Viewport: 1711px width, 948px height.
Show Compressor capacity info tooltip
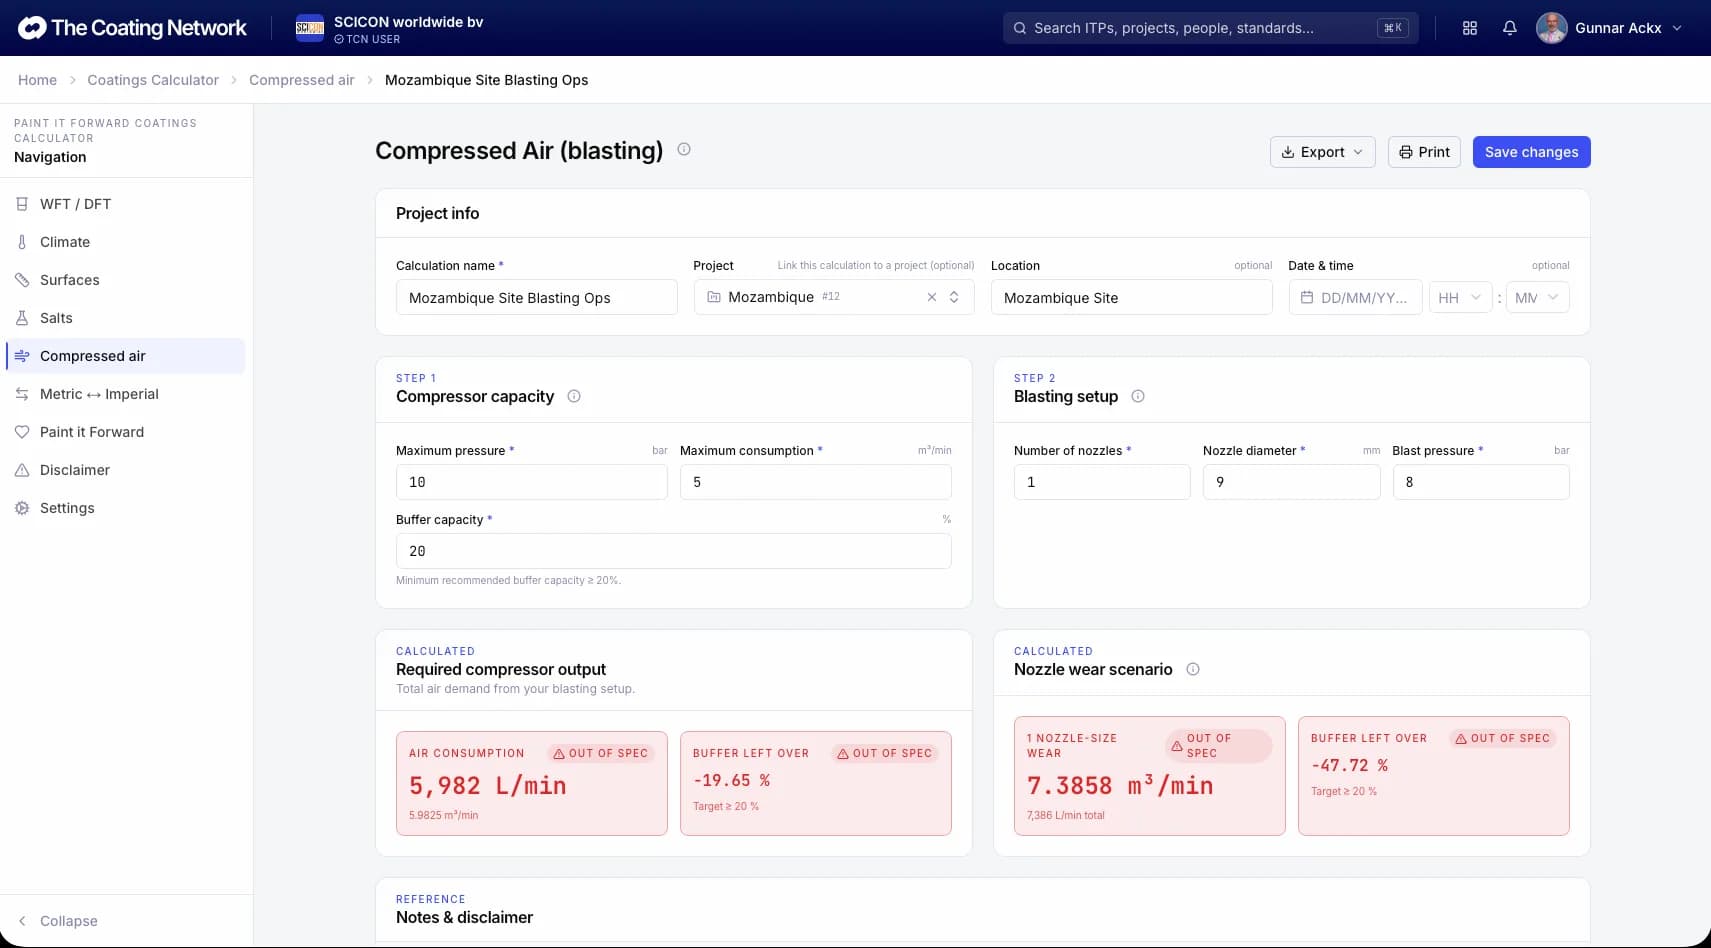(574, 396)
